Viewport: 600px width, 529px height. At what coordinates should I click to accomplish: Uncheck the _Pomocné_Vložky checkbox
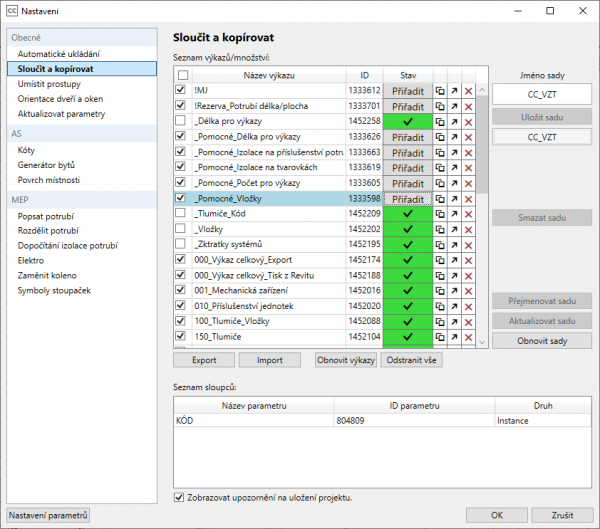coord(180,198)
